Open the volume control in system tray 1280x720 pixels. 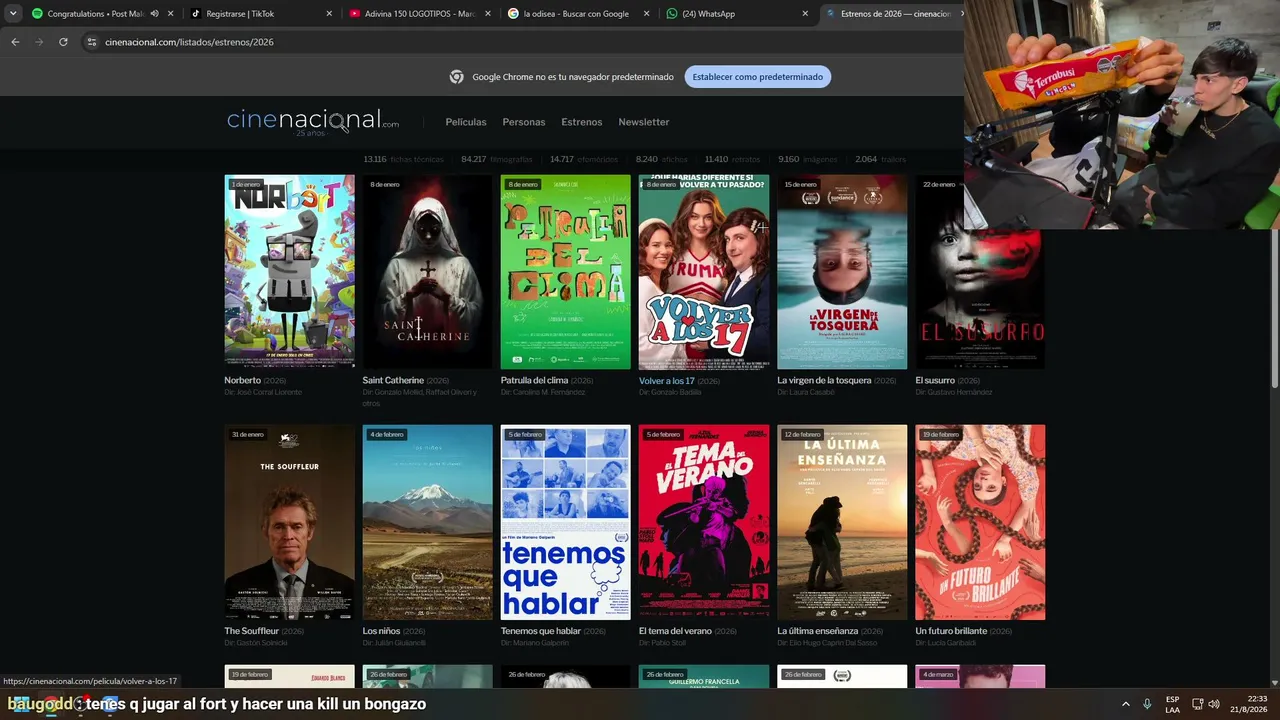click(x=1214, y=704)
